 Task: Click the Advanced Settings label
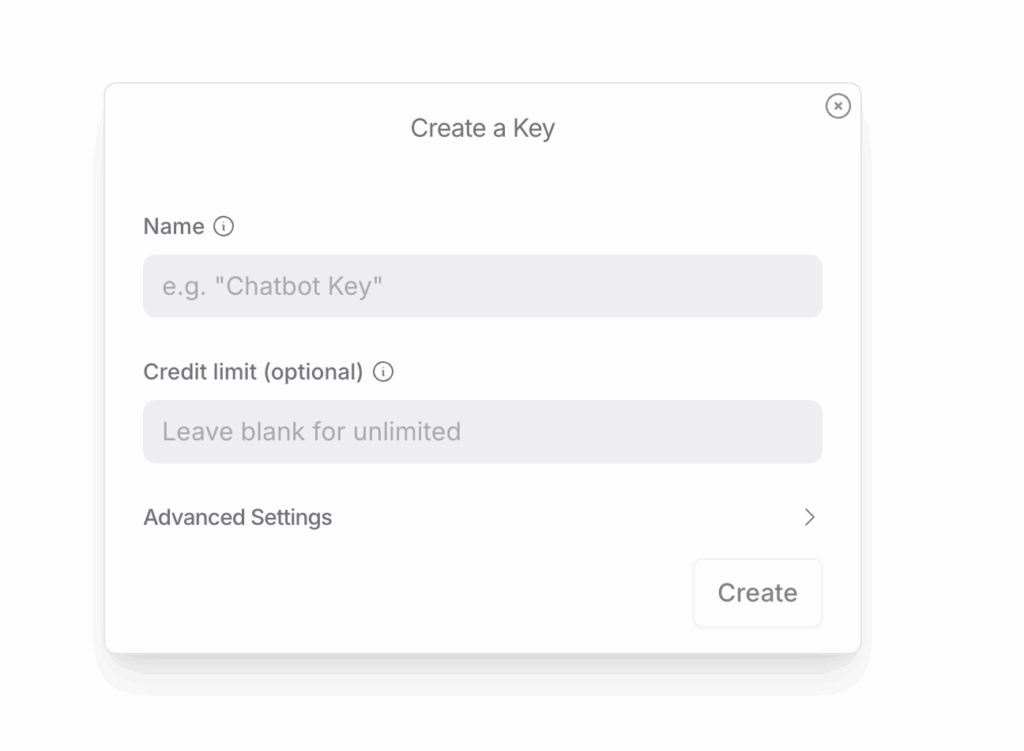click(x=238, y=517)
